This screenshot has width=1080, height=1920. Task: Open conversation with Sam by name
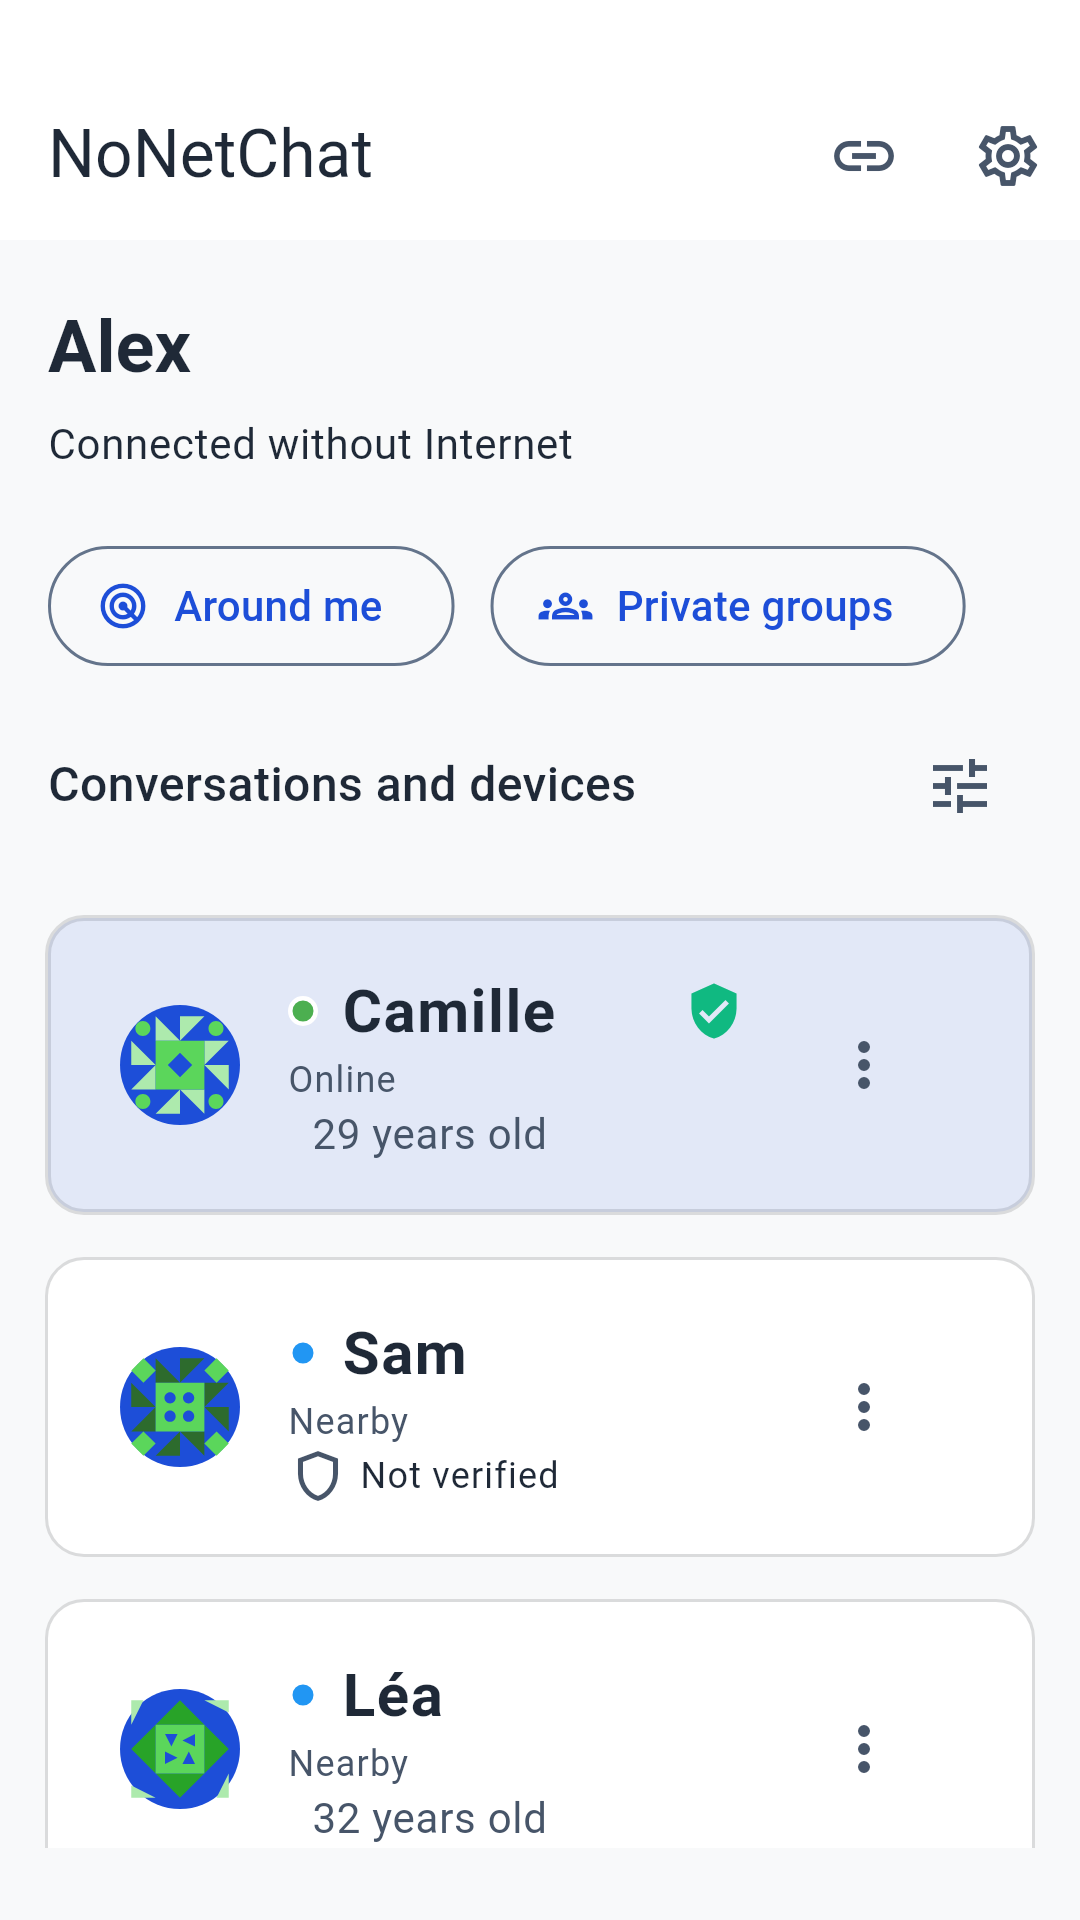405,1354
